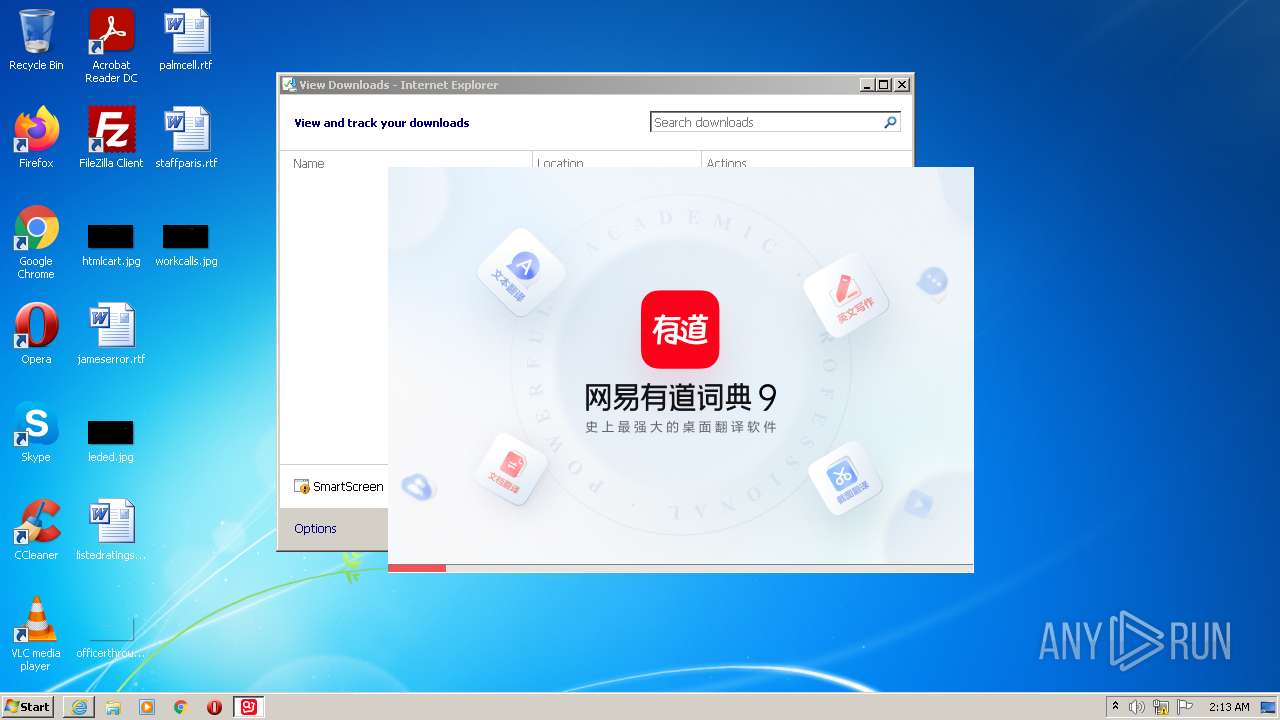The height and width of the screenshot is (720, 1280).
Task: Launch CCleaner from desktop
Action: point(36,529)
